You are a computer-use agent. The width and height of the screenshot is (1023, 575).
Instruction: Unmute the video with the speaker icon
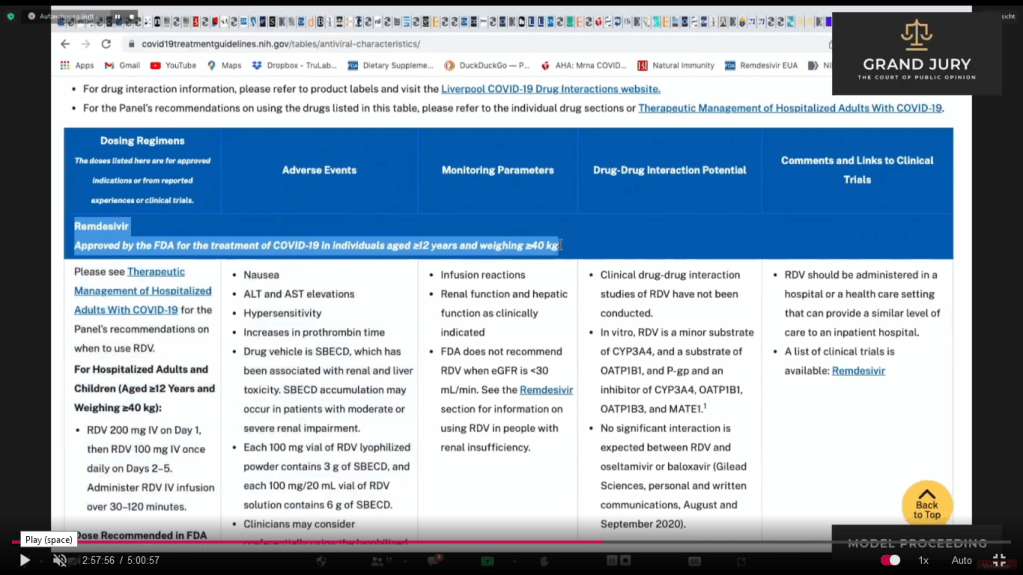click(x=59, y=561)
